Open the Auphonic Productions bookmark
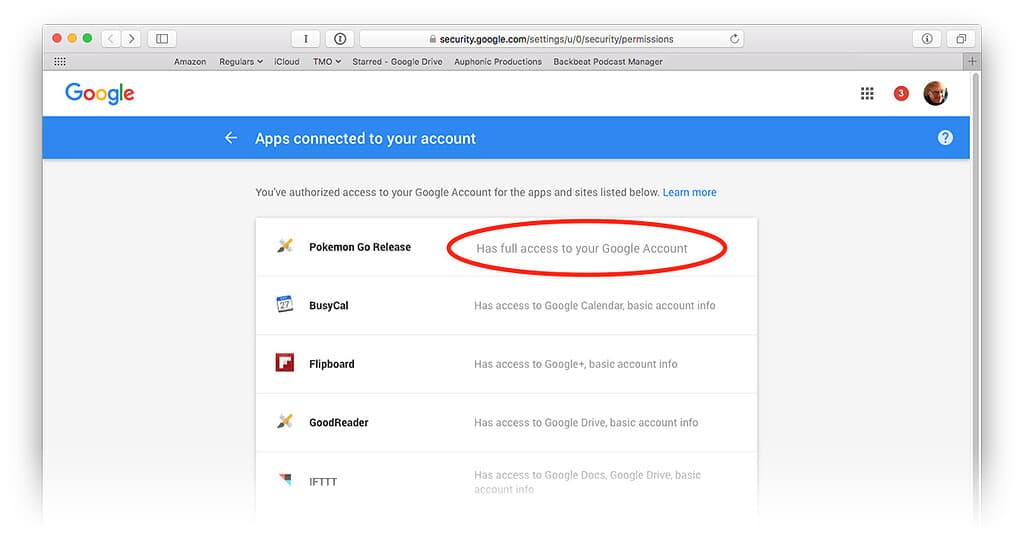1022x536 pixels. pos(498,61)
